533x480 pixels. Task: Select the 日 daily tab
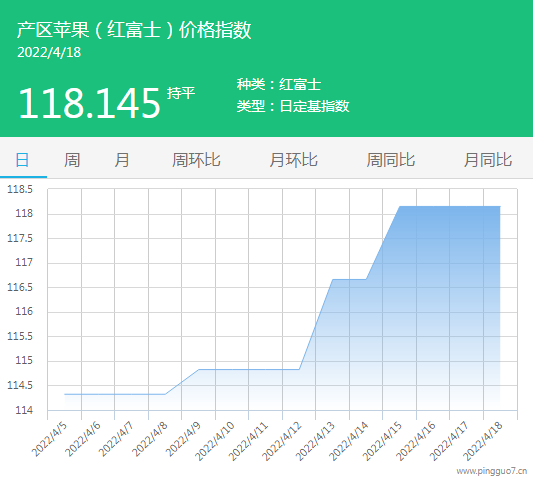[22, 160]
